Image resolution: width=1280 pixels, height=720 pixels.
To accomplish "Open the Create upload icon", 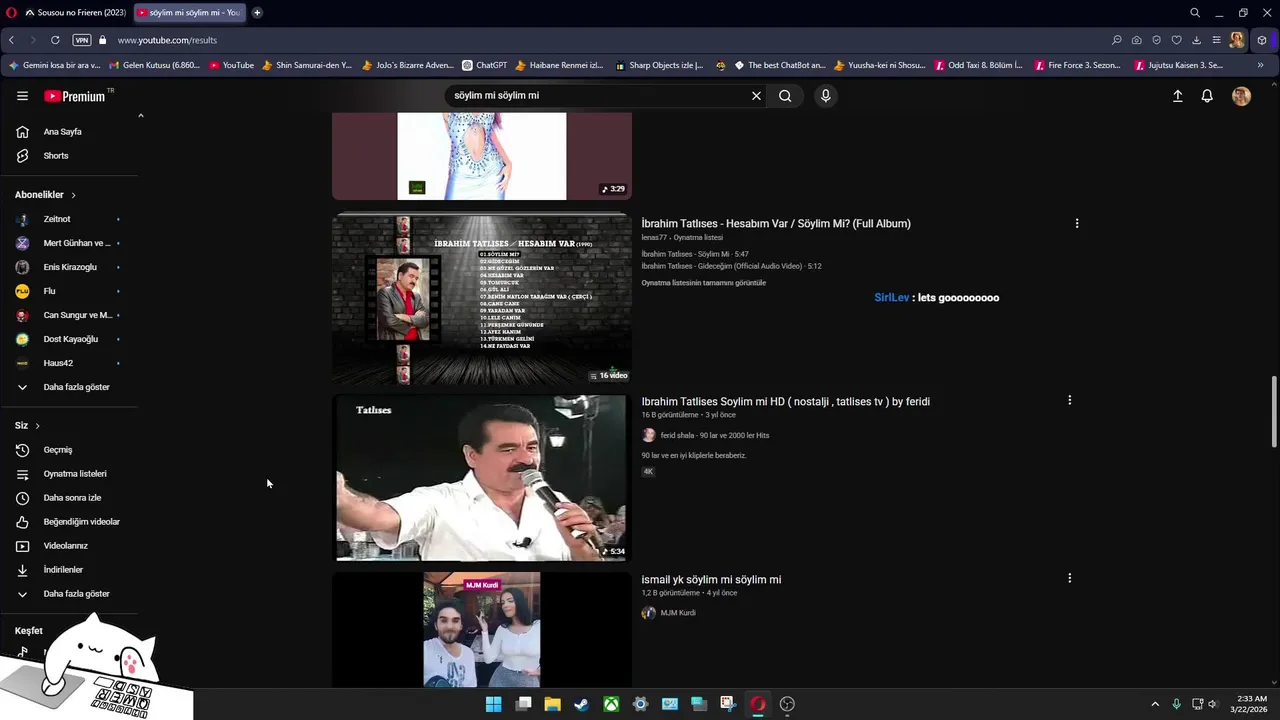I will [x=1177, y=96].
